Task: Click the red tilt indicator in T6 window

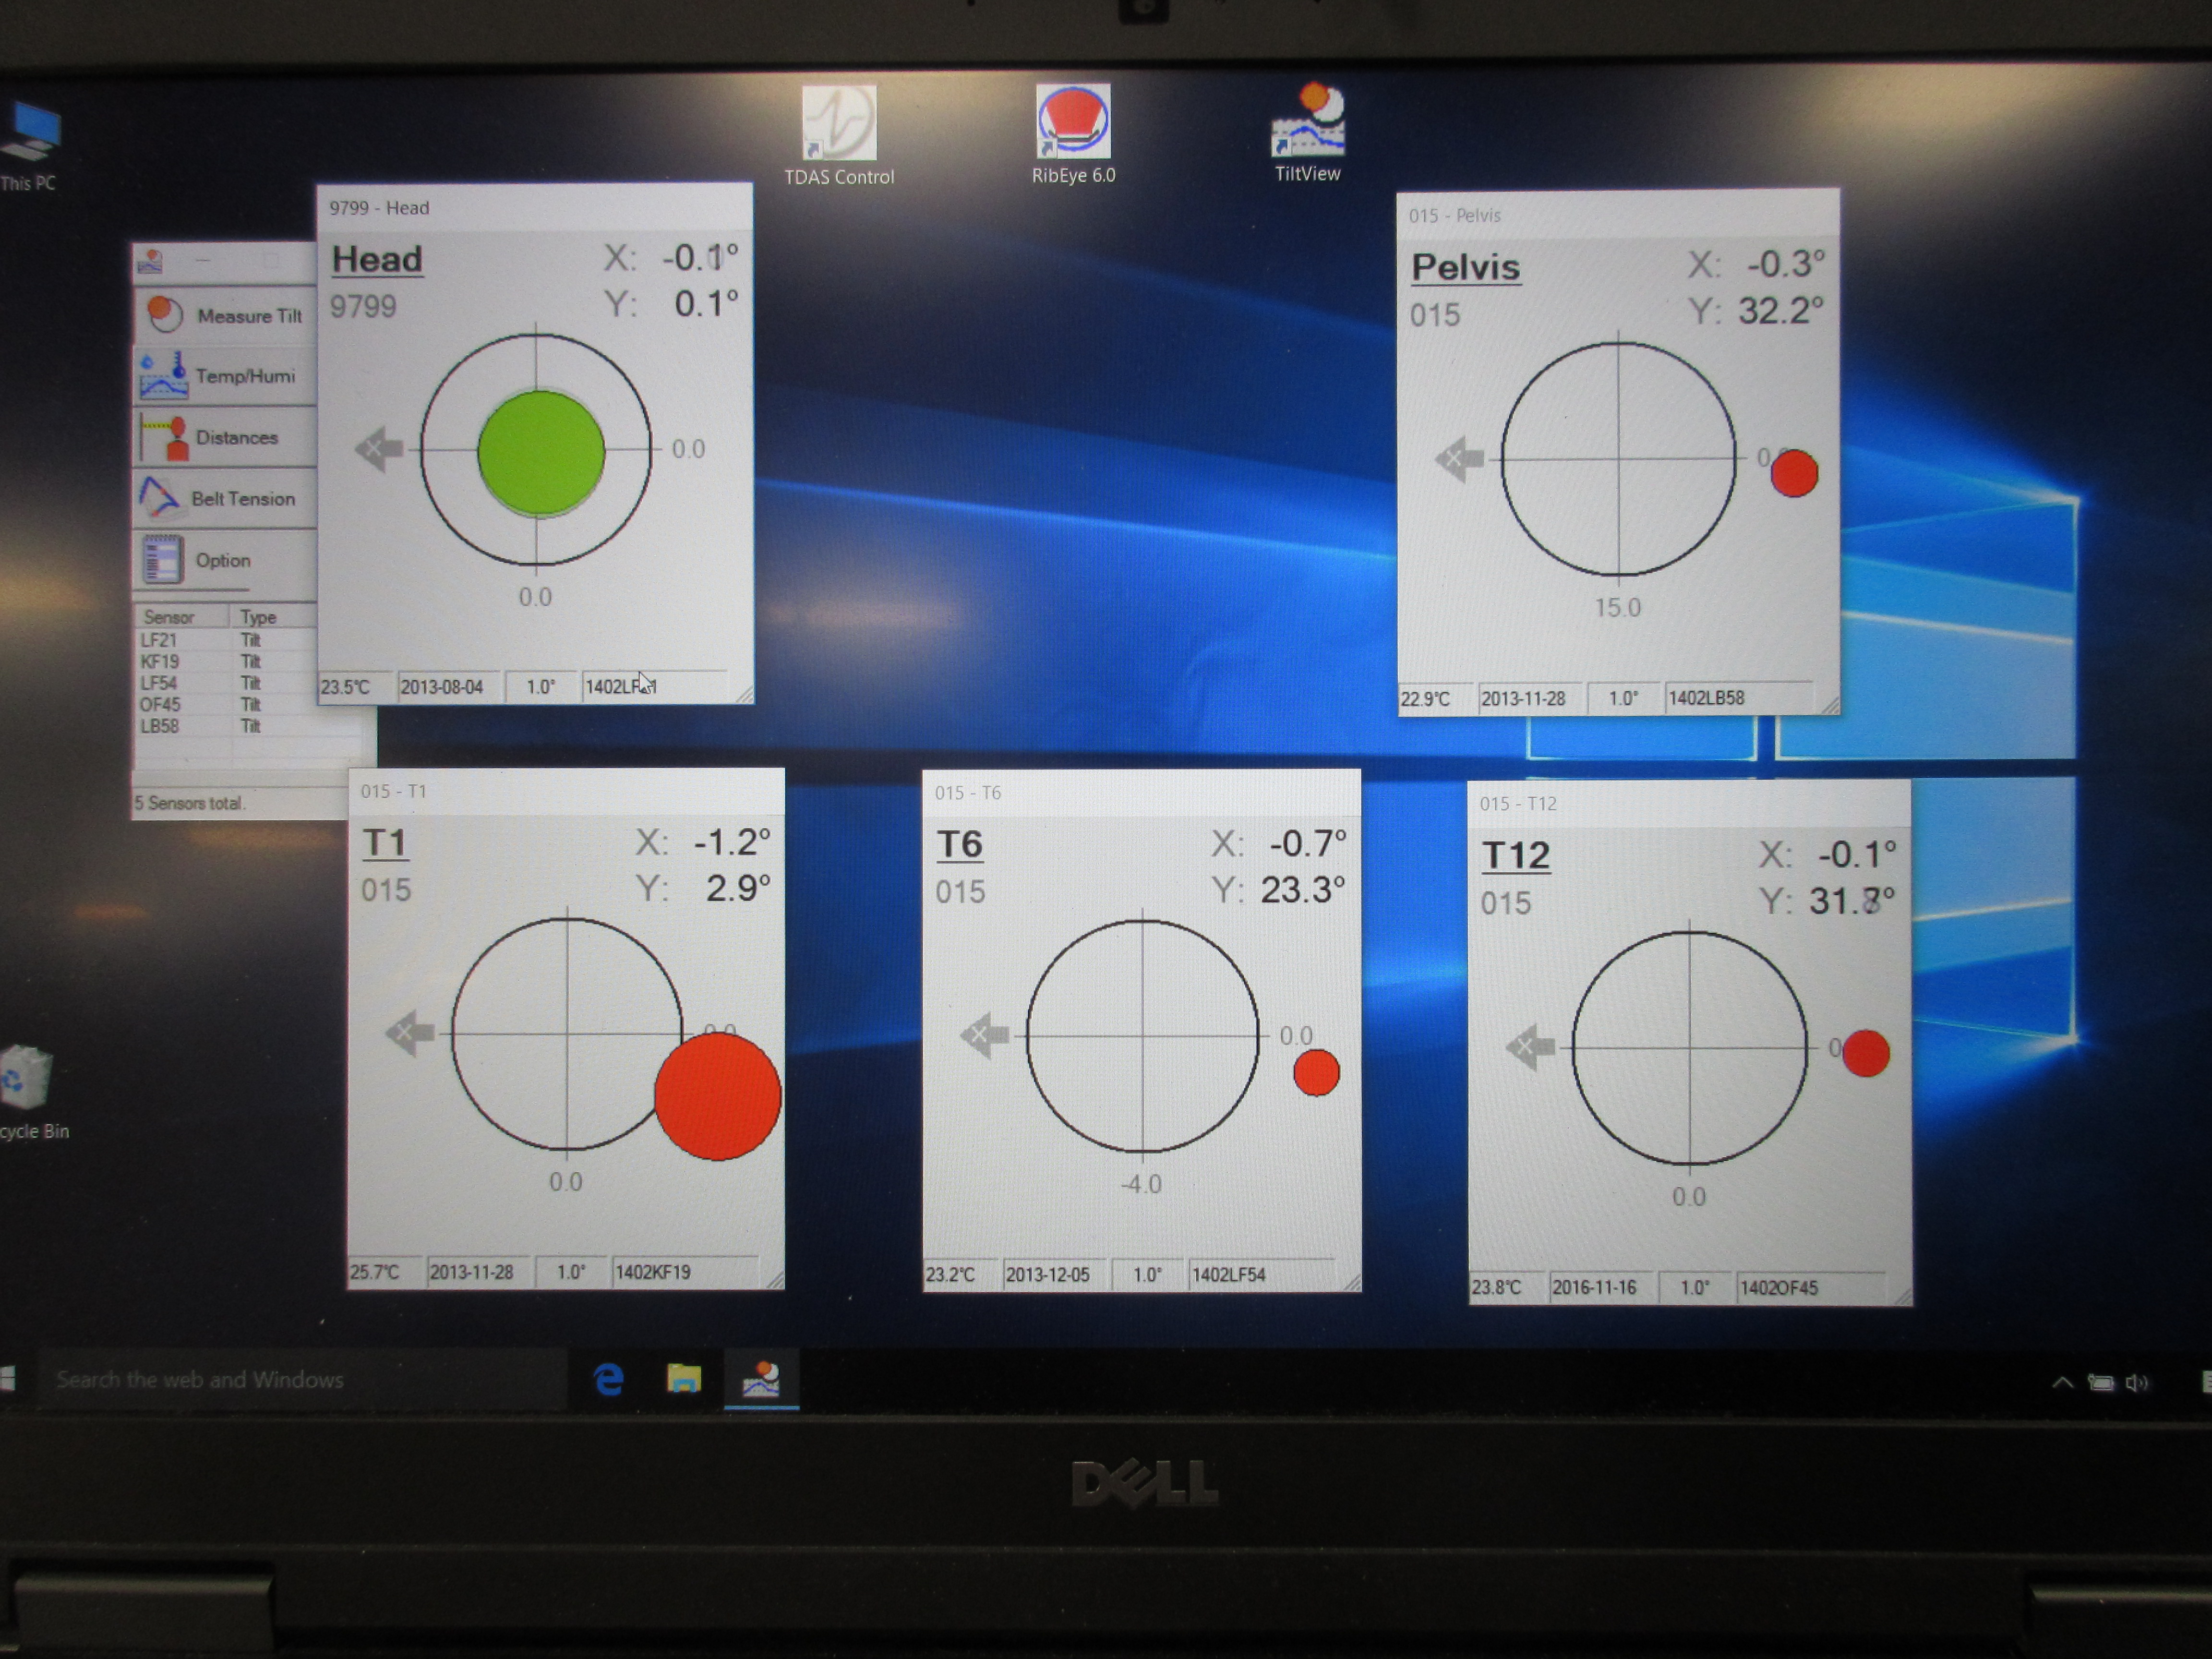Action: coord(1316,1072)
